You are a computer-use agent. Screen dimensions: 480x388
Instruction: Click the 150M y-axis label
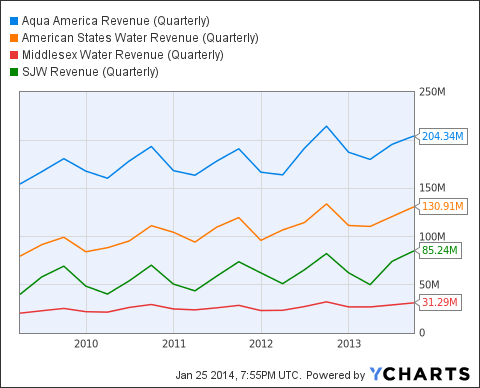click(x=432, y=188)
